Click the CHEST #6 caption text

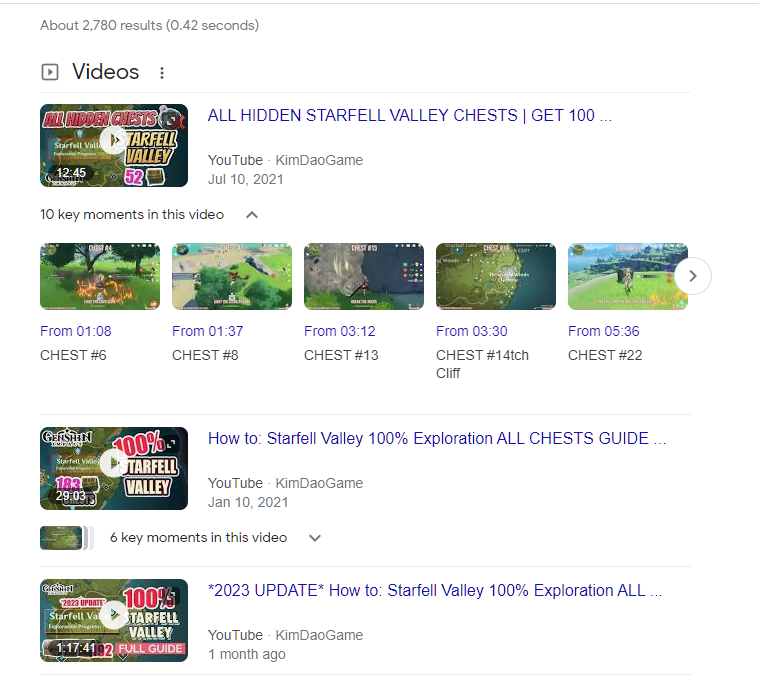point(73,355)
